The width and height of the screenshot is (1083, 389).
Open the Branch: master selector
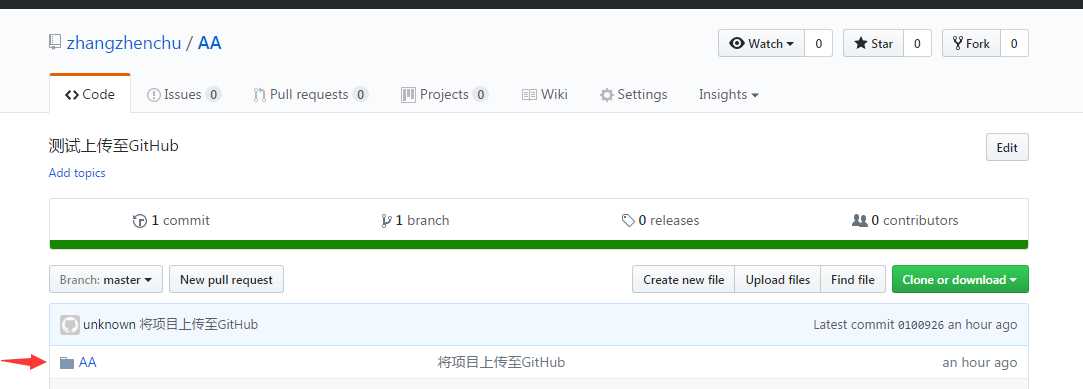coord(106,280)
